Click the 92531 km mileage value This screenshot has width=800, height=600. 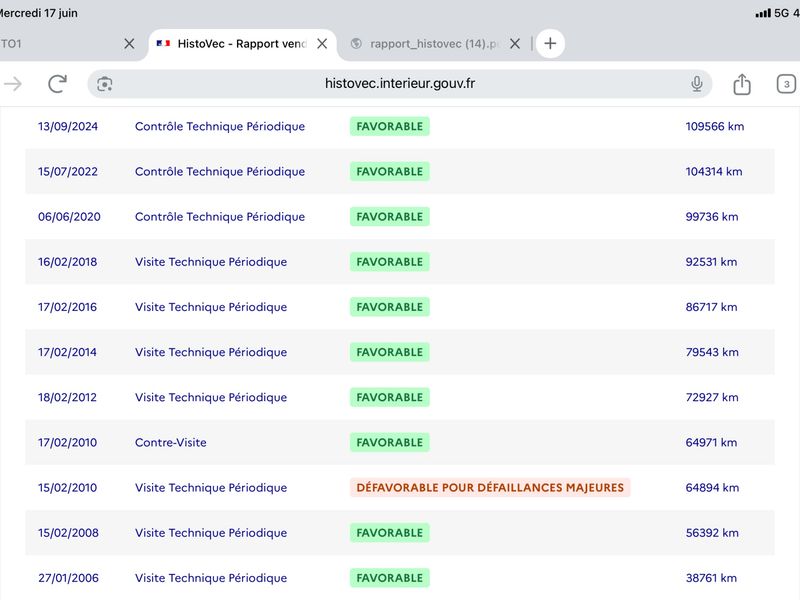click(711, 262)
